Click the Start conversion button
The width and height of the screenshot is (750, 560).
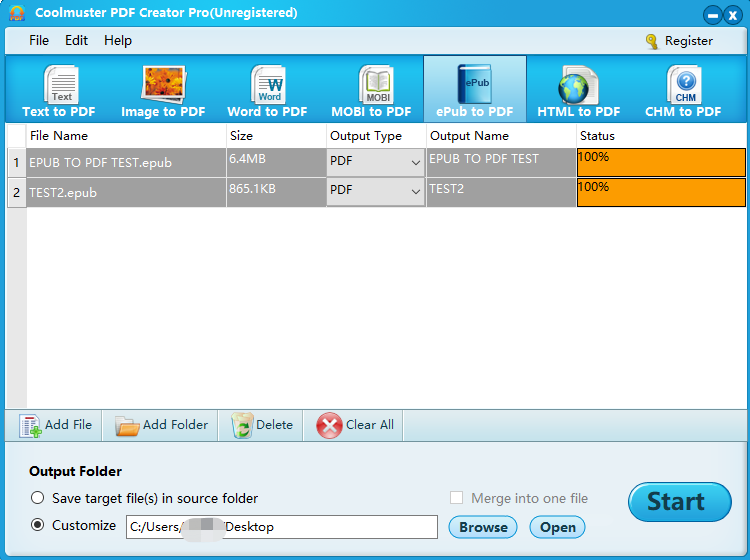(x=680, y=502)
